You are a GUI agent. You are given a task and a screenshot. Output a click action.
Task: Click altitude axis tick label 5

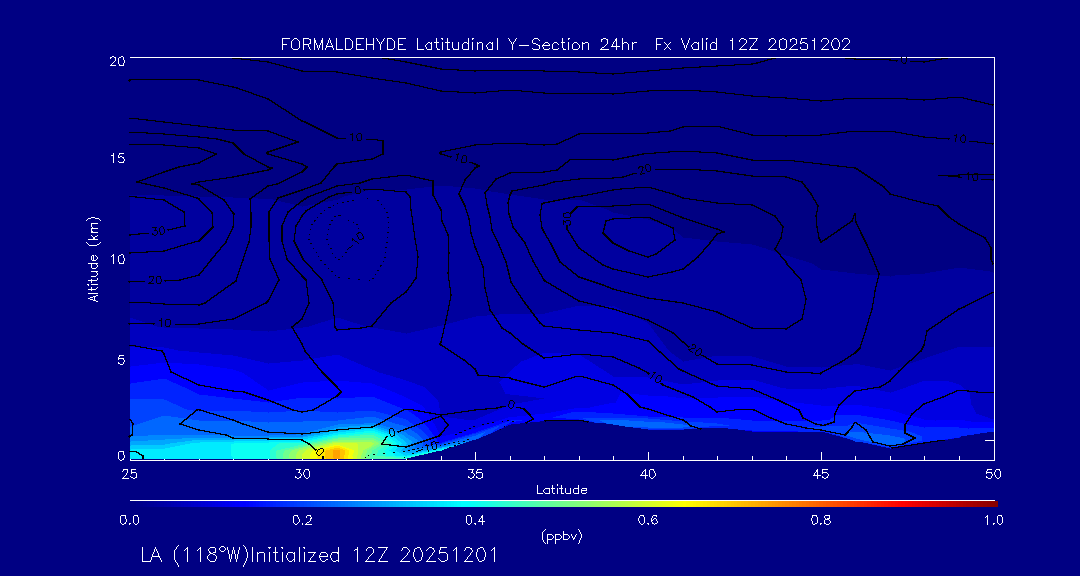point(120,359)
